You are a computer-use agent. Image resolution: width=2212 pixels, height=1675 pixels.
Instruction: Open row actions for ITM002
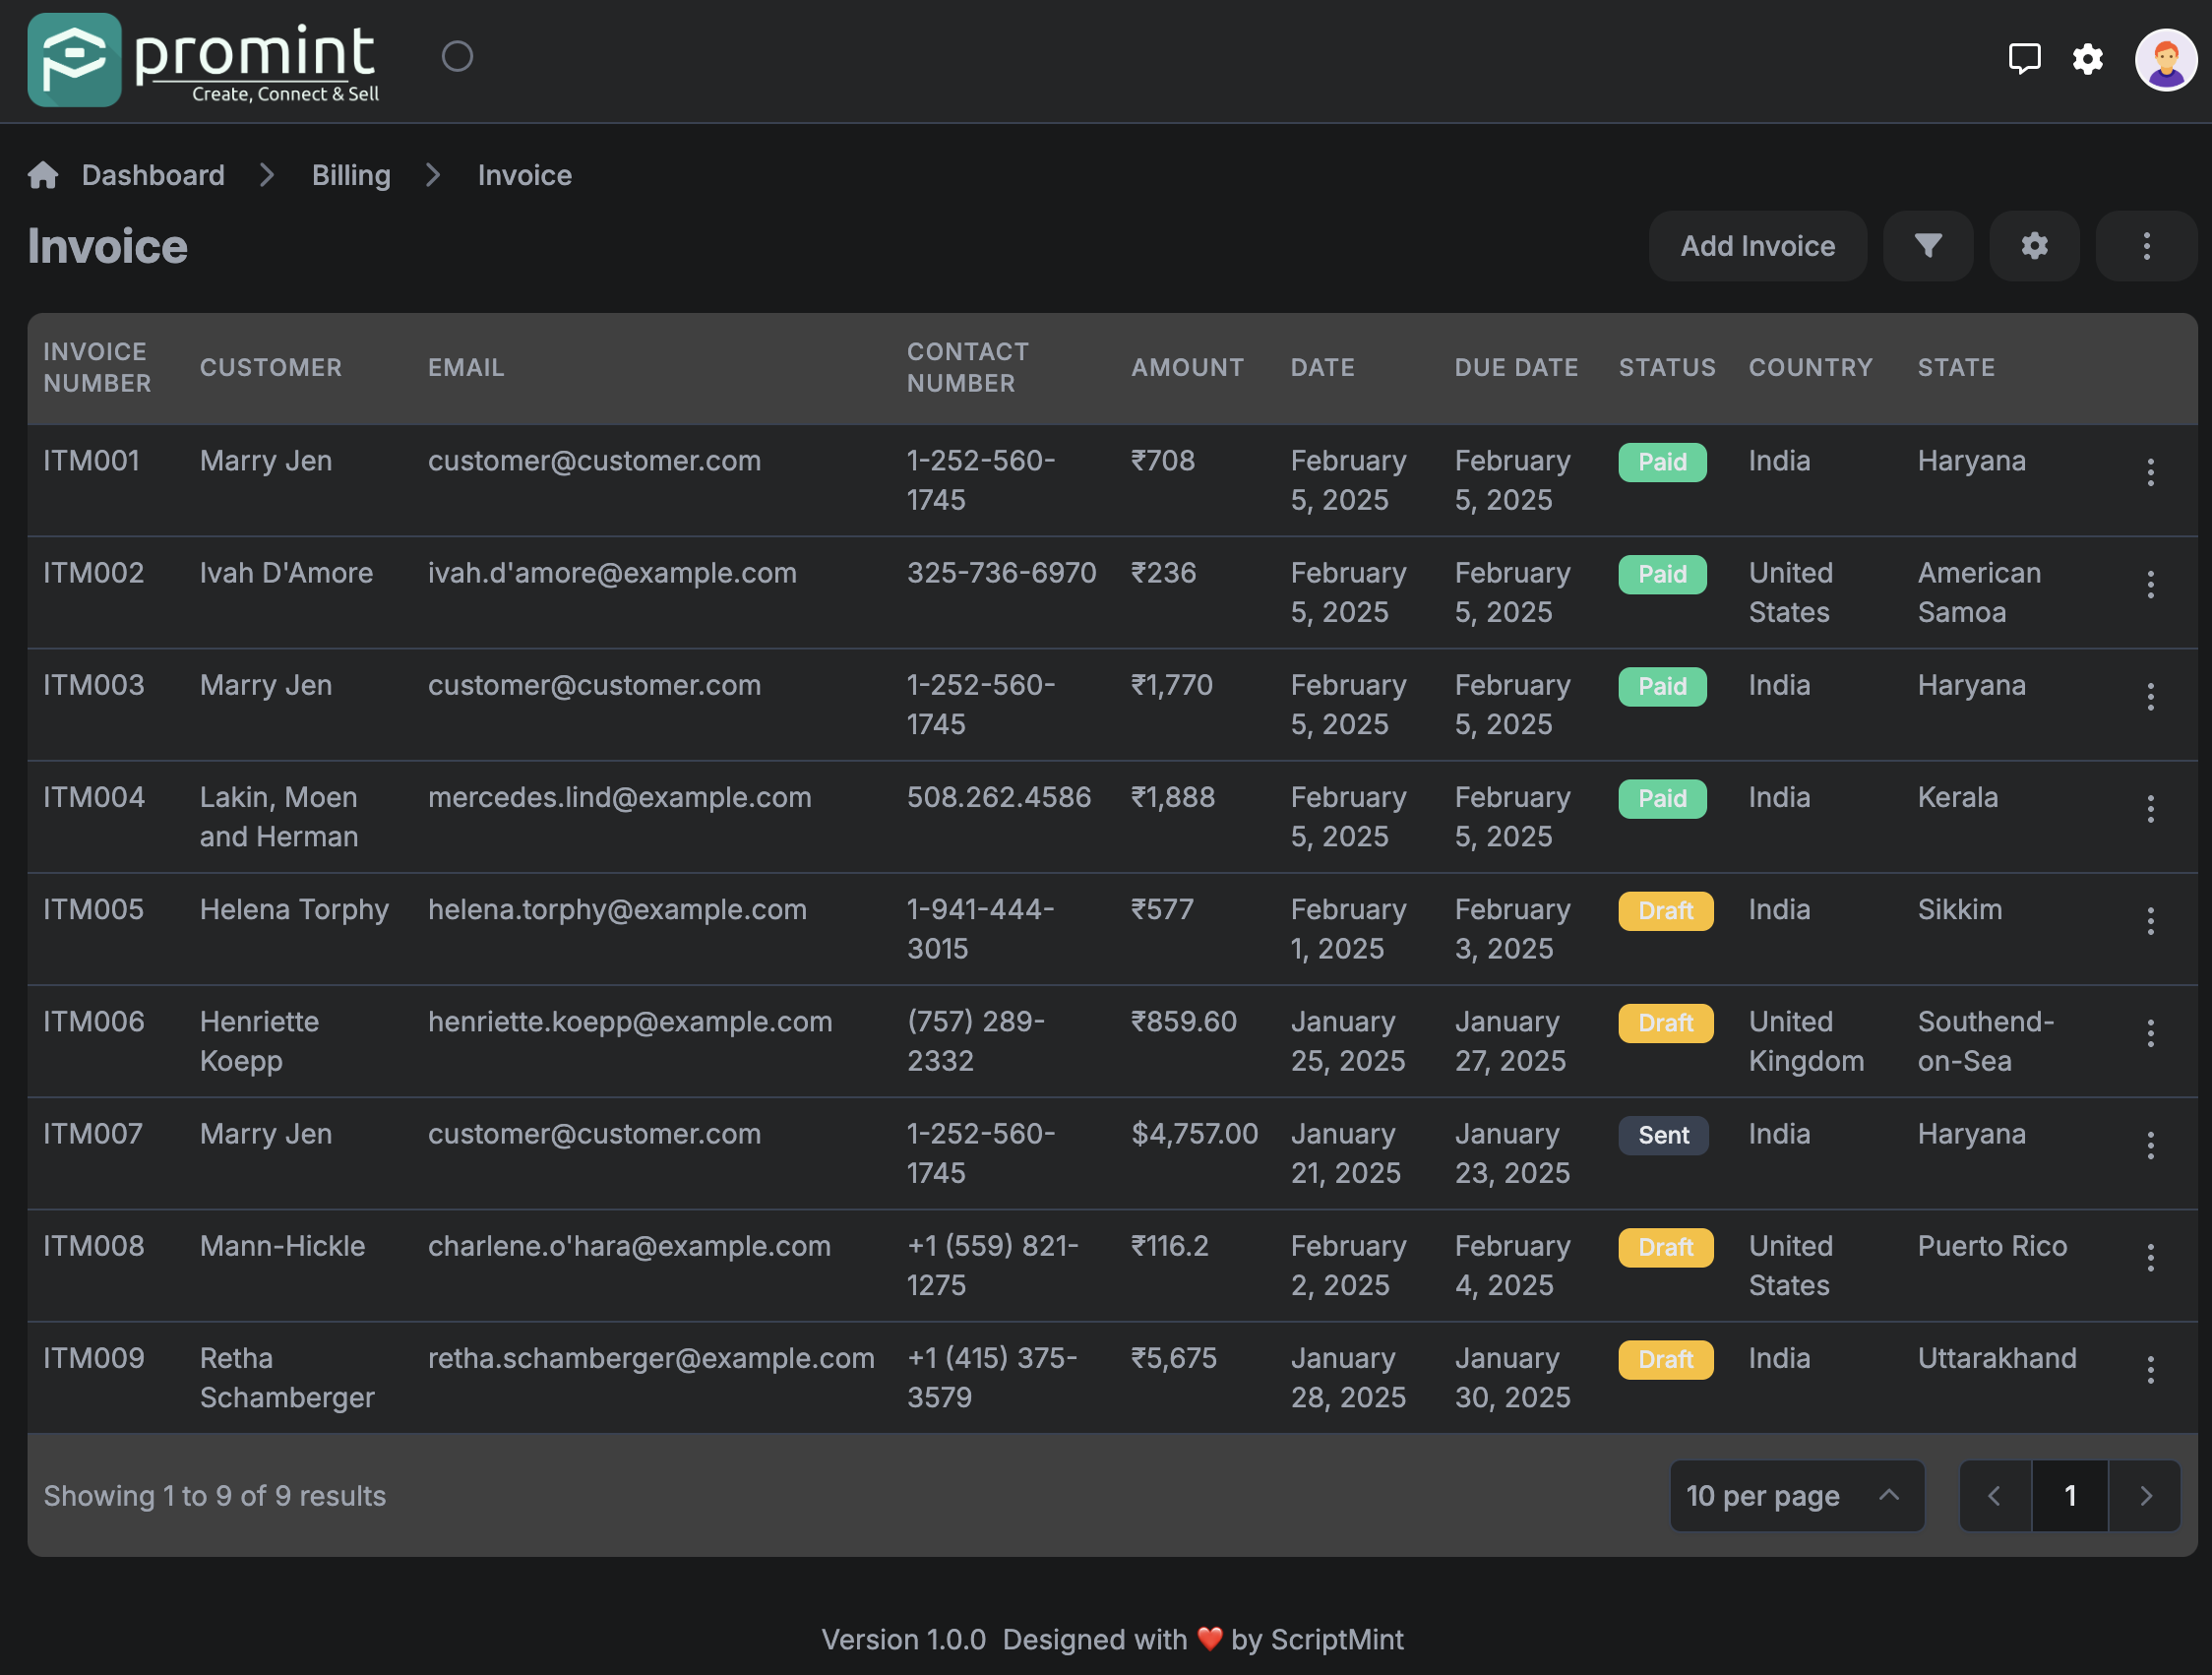(x=2150, y=584)
